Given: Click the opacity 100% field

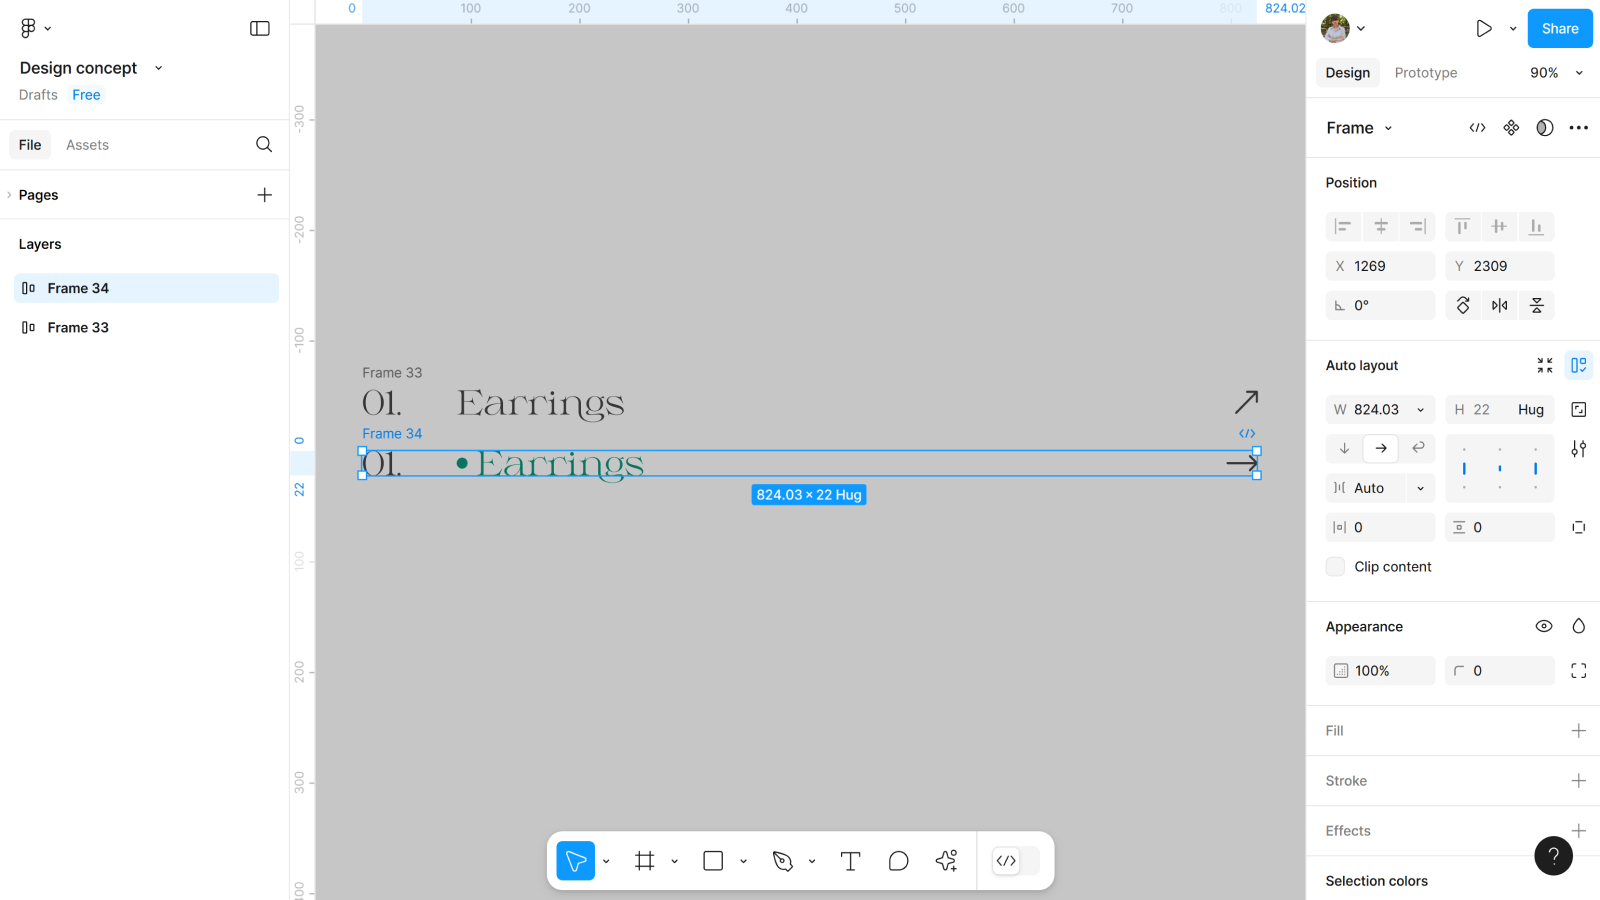Looking at the screenshot, I should (x=1380, y=671).
